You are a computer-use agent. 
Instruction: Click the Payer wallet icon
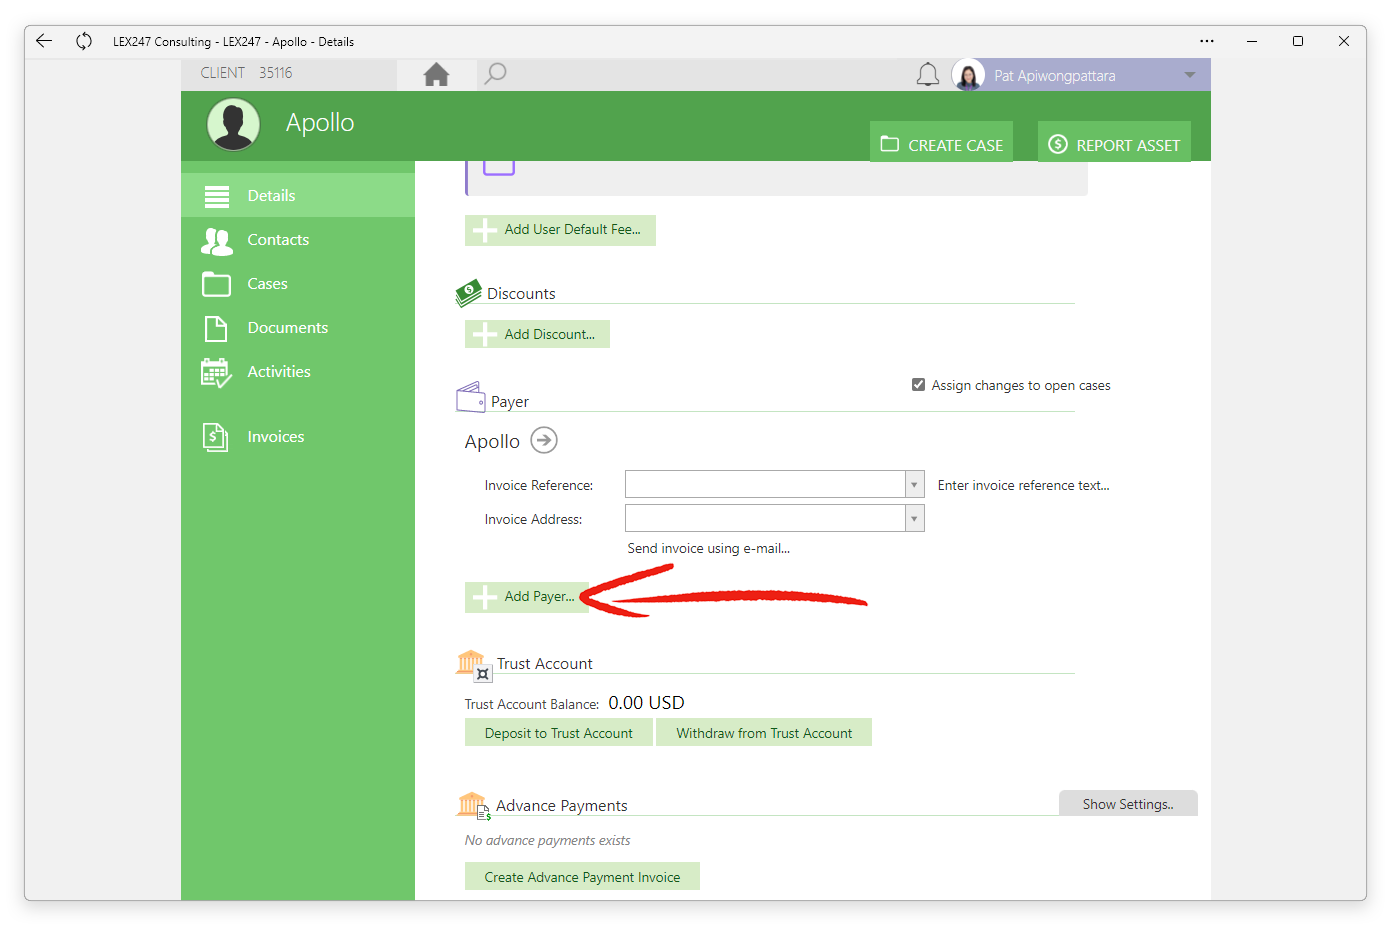(x=471, y=397)
